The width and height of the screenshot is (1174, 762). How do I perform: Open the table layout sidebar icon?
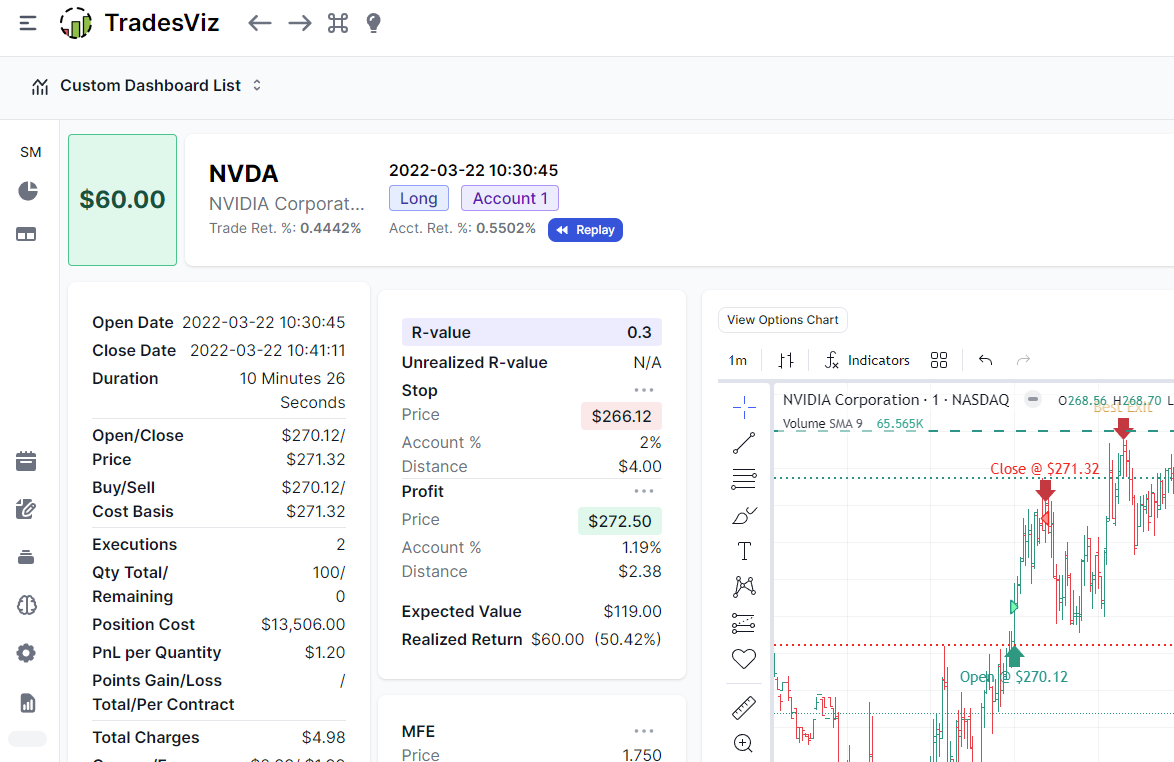click(x=26, y=234)
